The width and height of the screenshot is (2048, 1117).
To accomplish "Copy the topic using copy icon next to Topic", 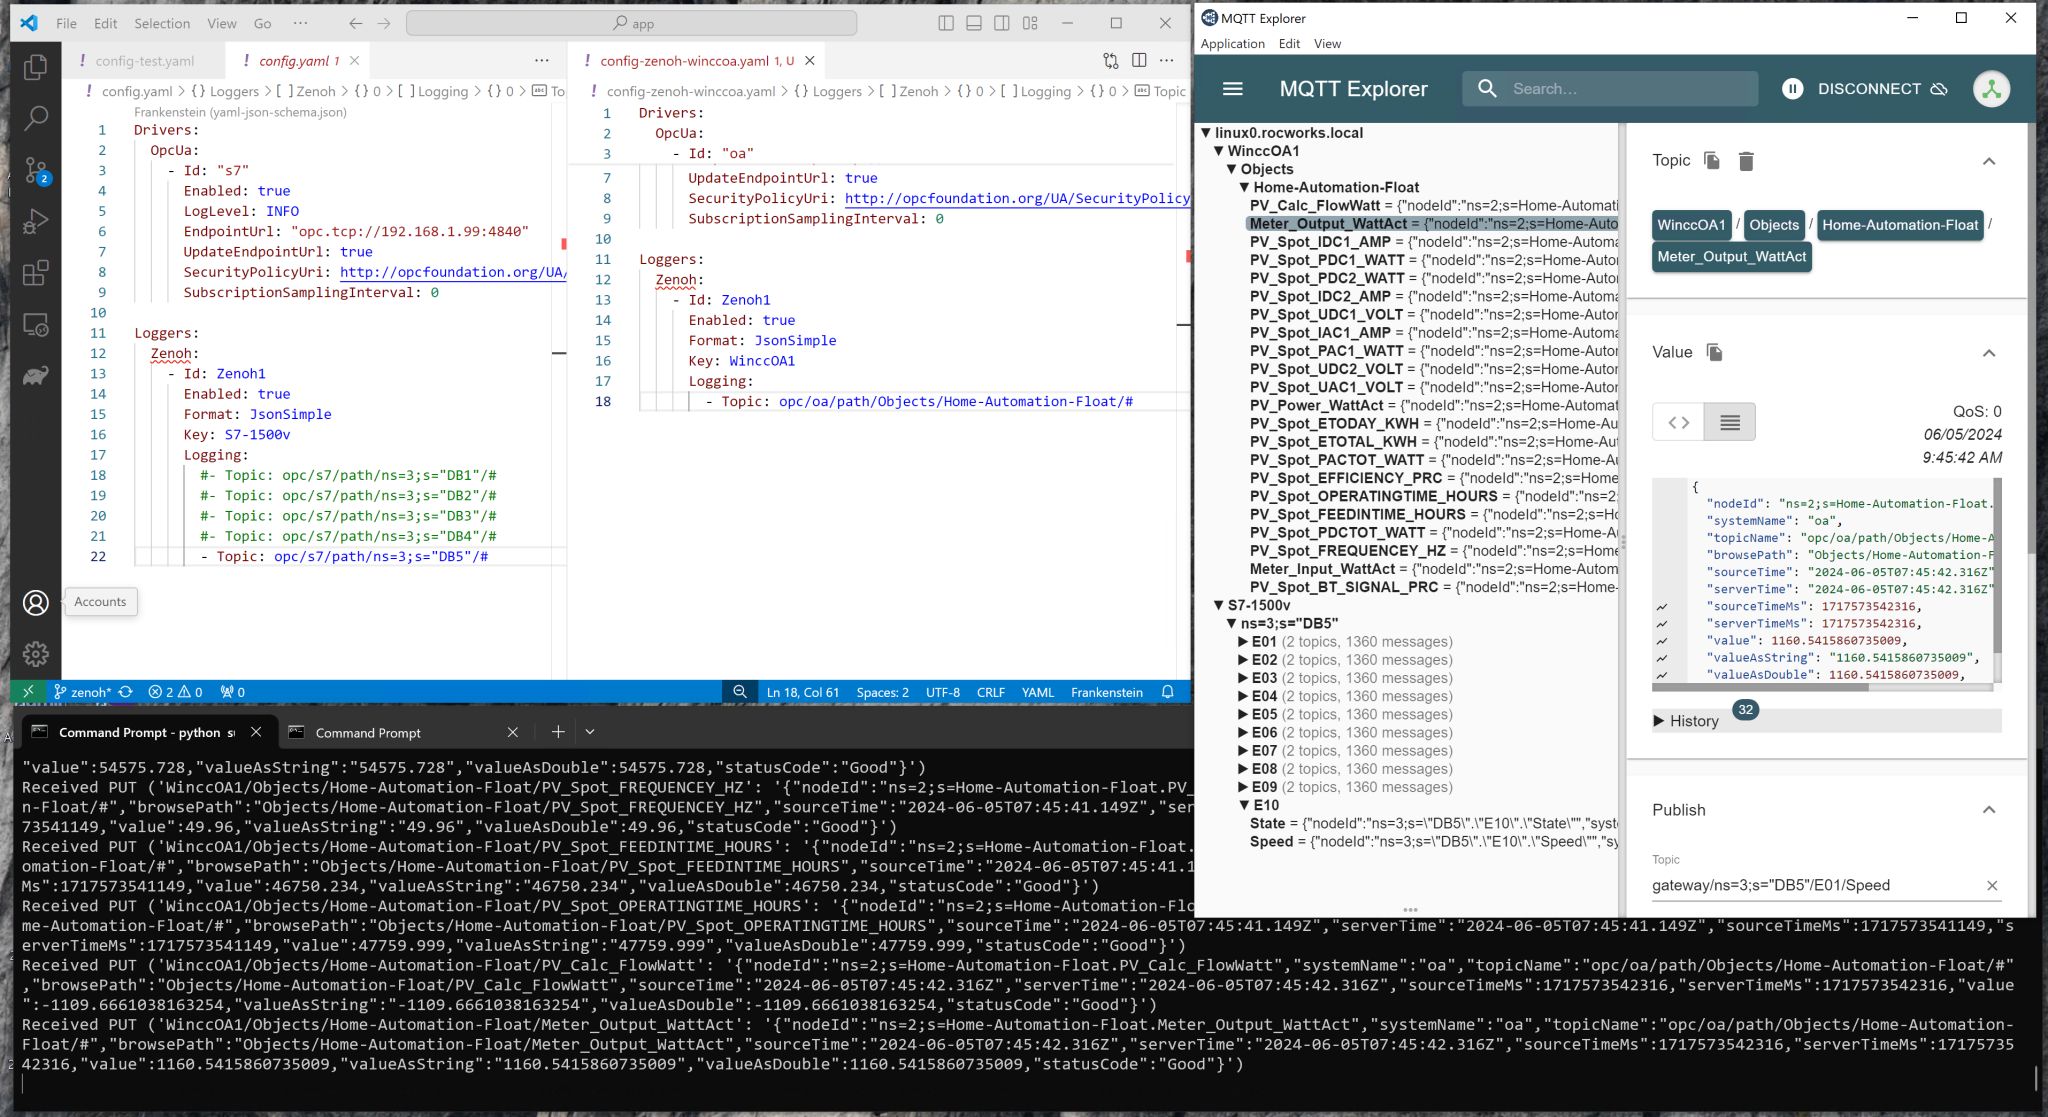I will point(1712,161).
